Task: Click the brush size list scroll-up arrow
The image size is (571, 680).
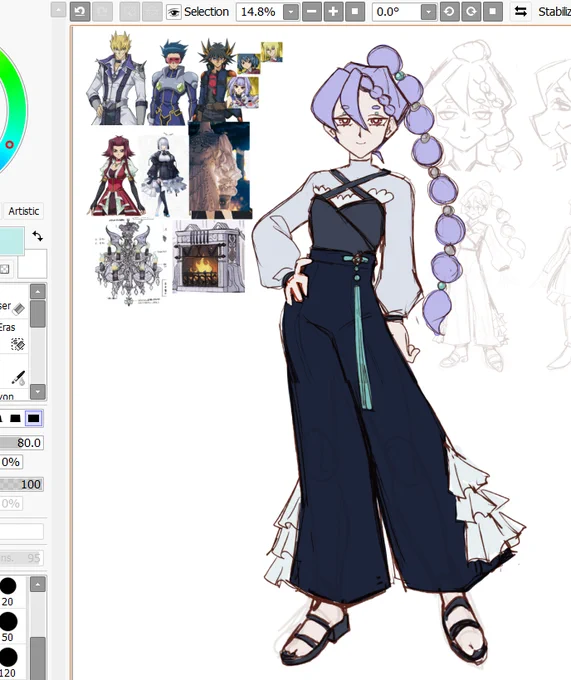Action: pos(38,585)
